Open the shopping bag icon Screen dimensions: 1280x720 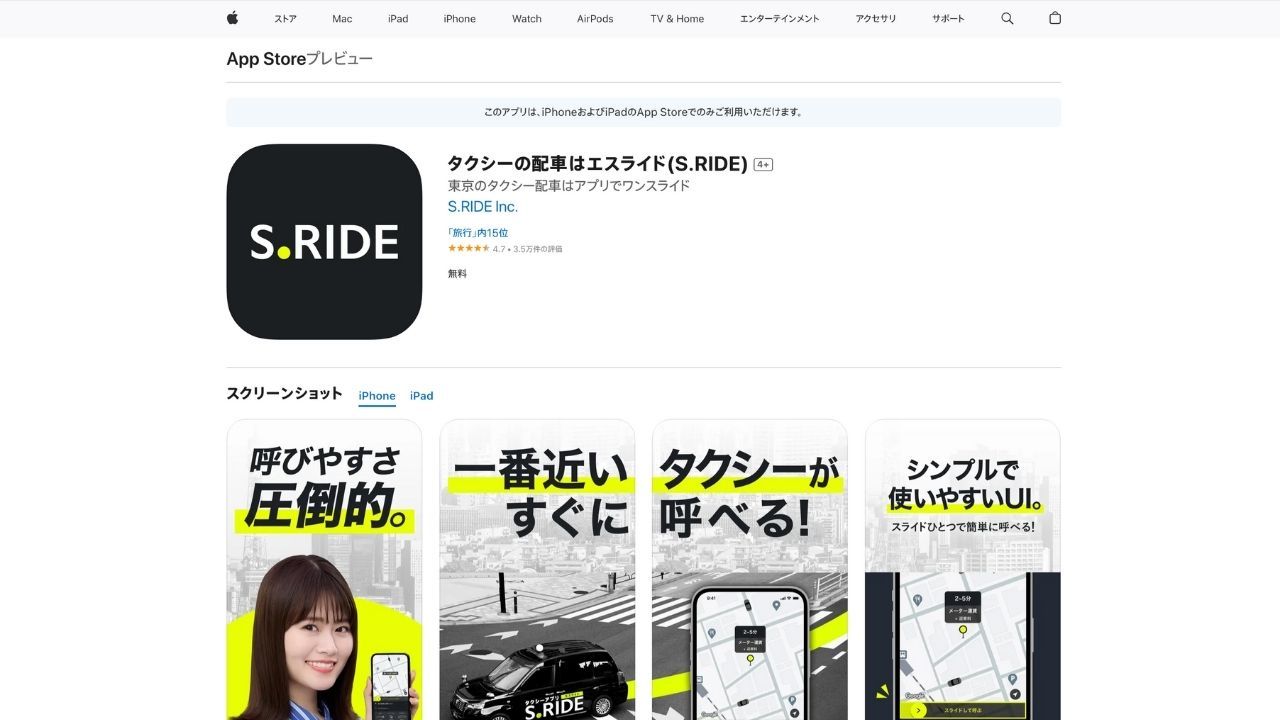[1054, 18]
